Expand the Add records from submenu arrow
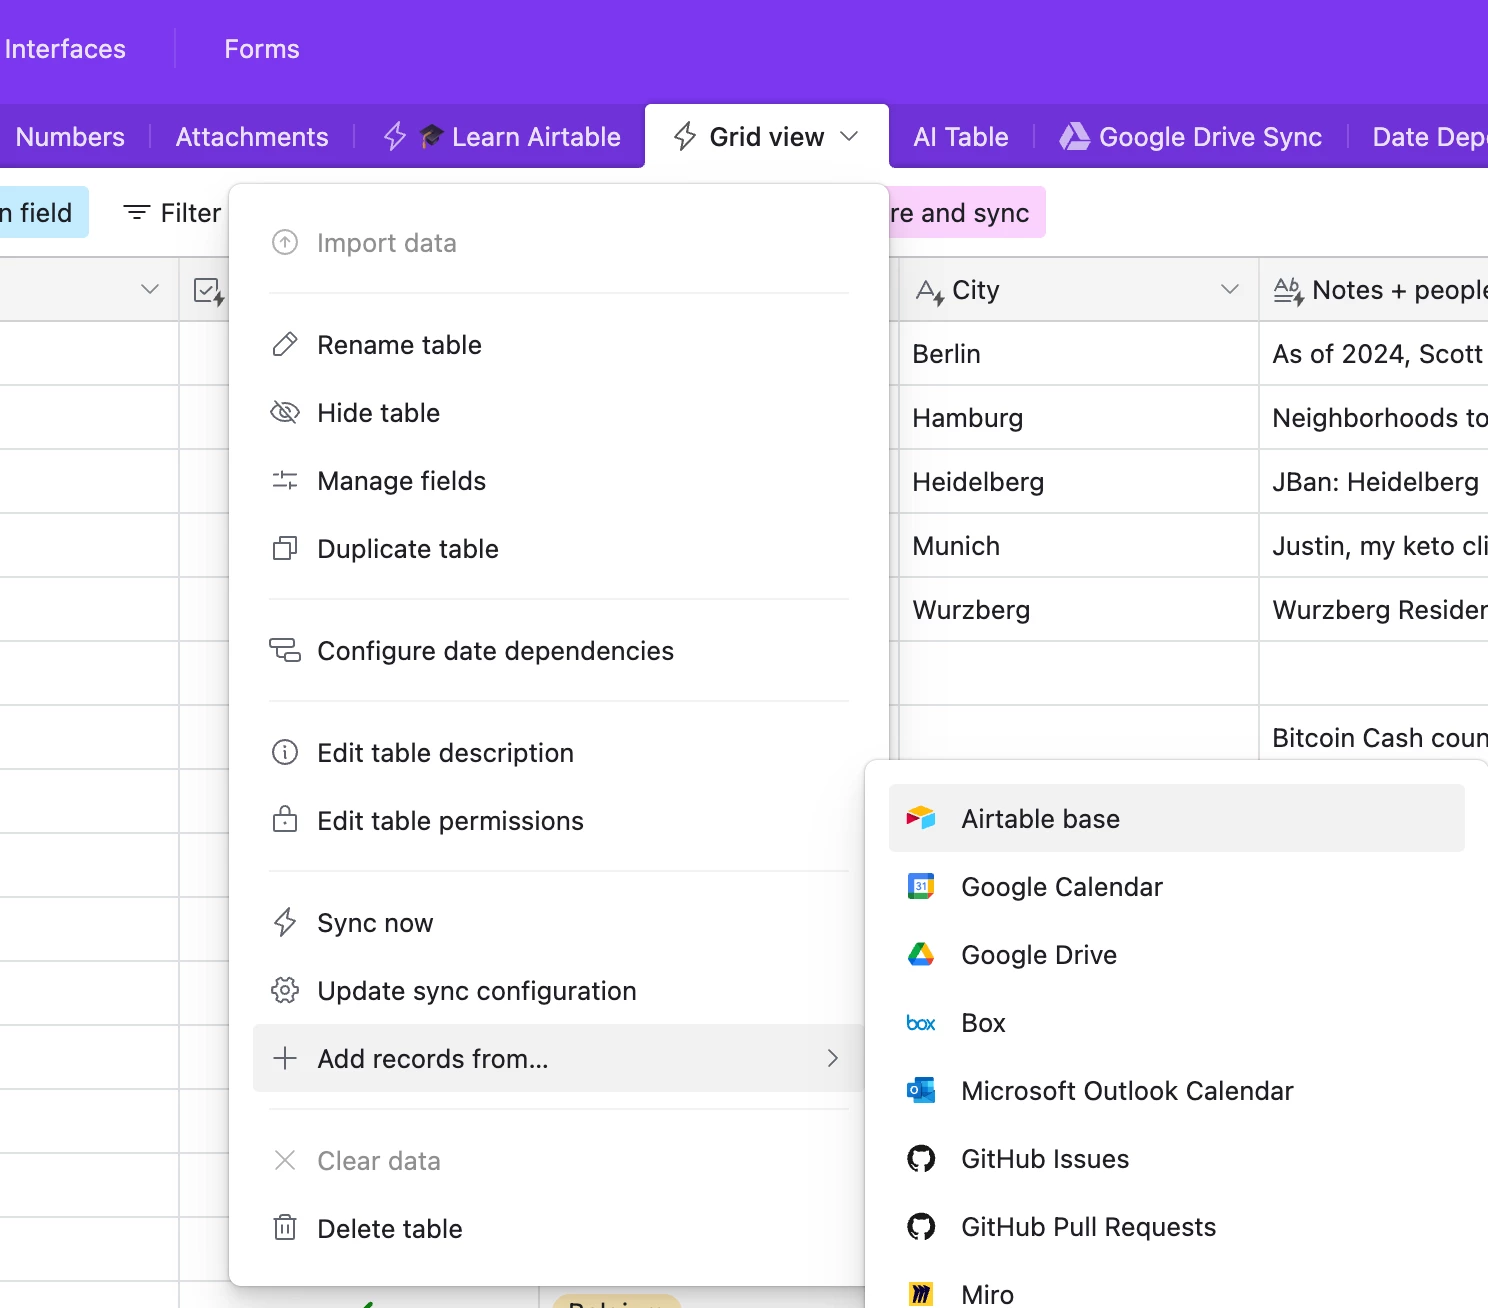Screen dimensions: 1488x1308 pos(833,1058)
